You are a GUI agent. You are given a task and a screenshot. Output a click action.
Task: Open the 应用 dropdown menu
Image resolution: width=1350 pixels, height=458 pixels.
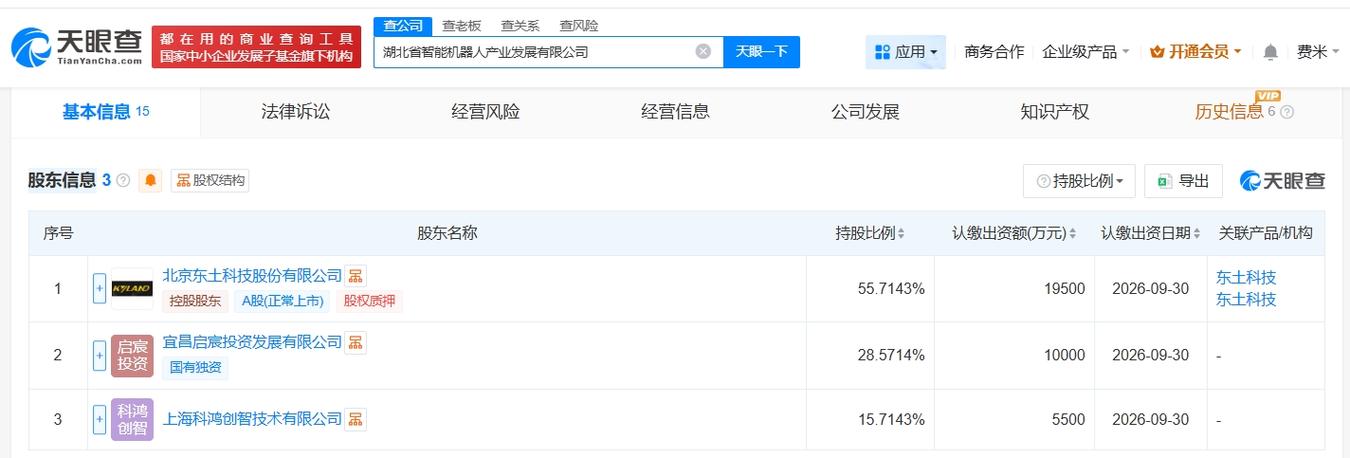click(906, 52)
